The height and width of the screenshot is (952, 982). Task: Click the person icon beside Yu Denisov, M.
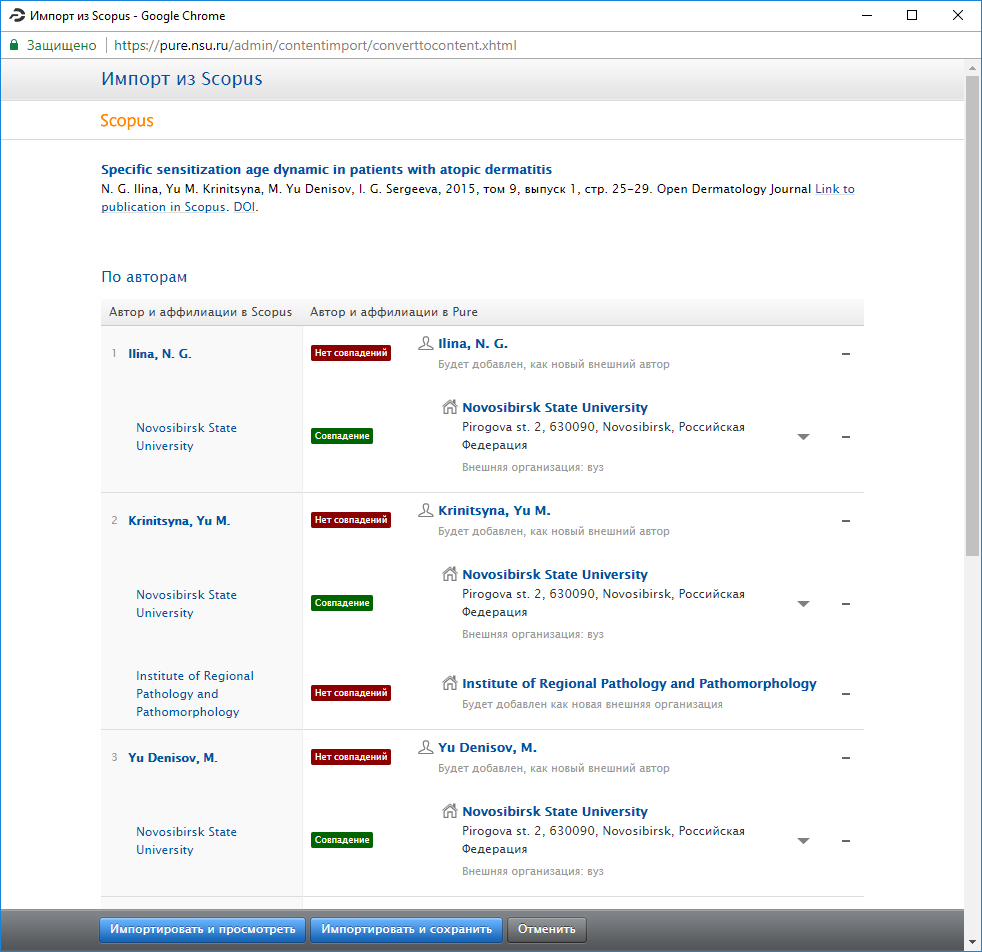(x=426, y=747)
